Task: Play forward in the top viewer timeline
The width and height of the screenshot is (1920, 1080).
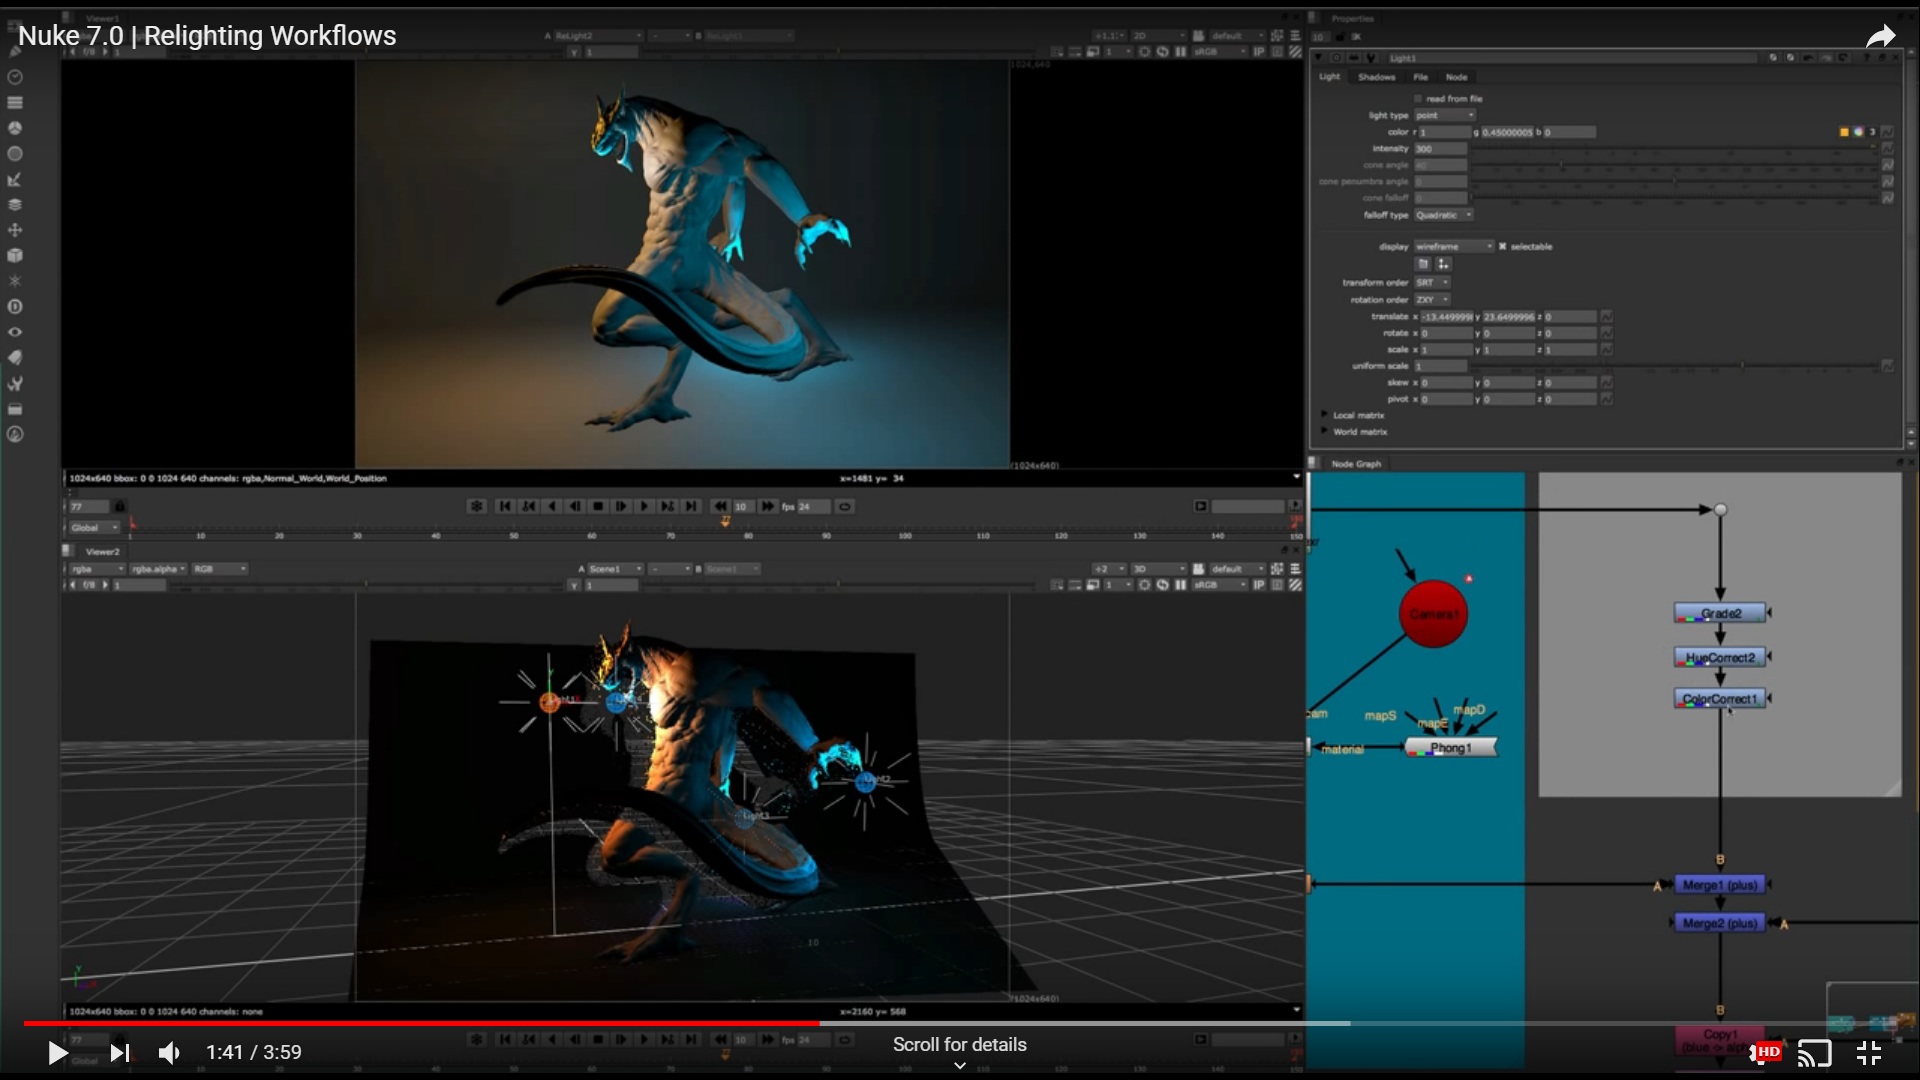Action: pos(644,506)
